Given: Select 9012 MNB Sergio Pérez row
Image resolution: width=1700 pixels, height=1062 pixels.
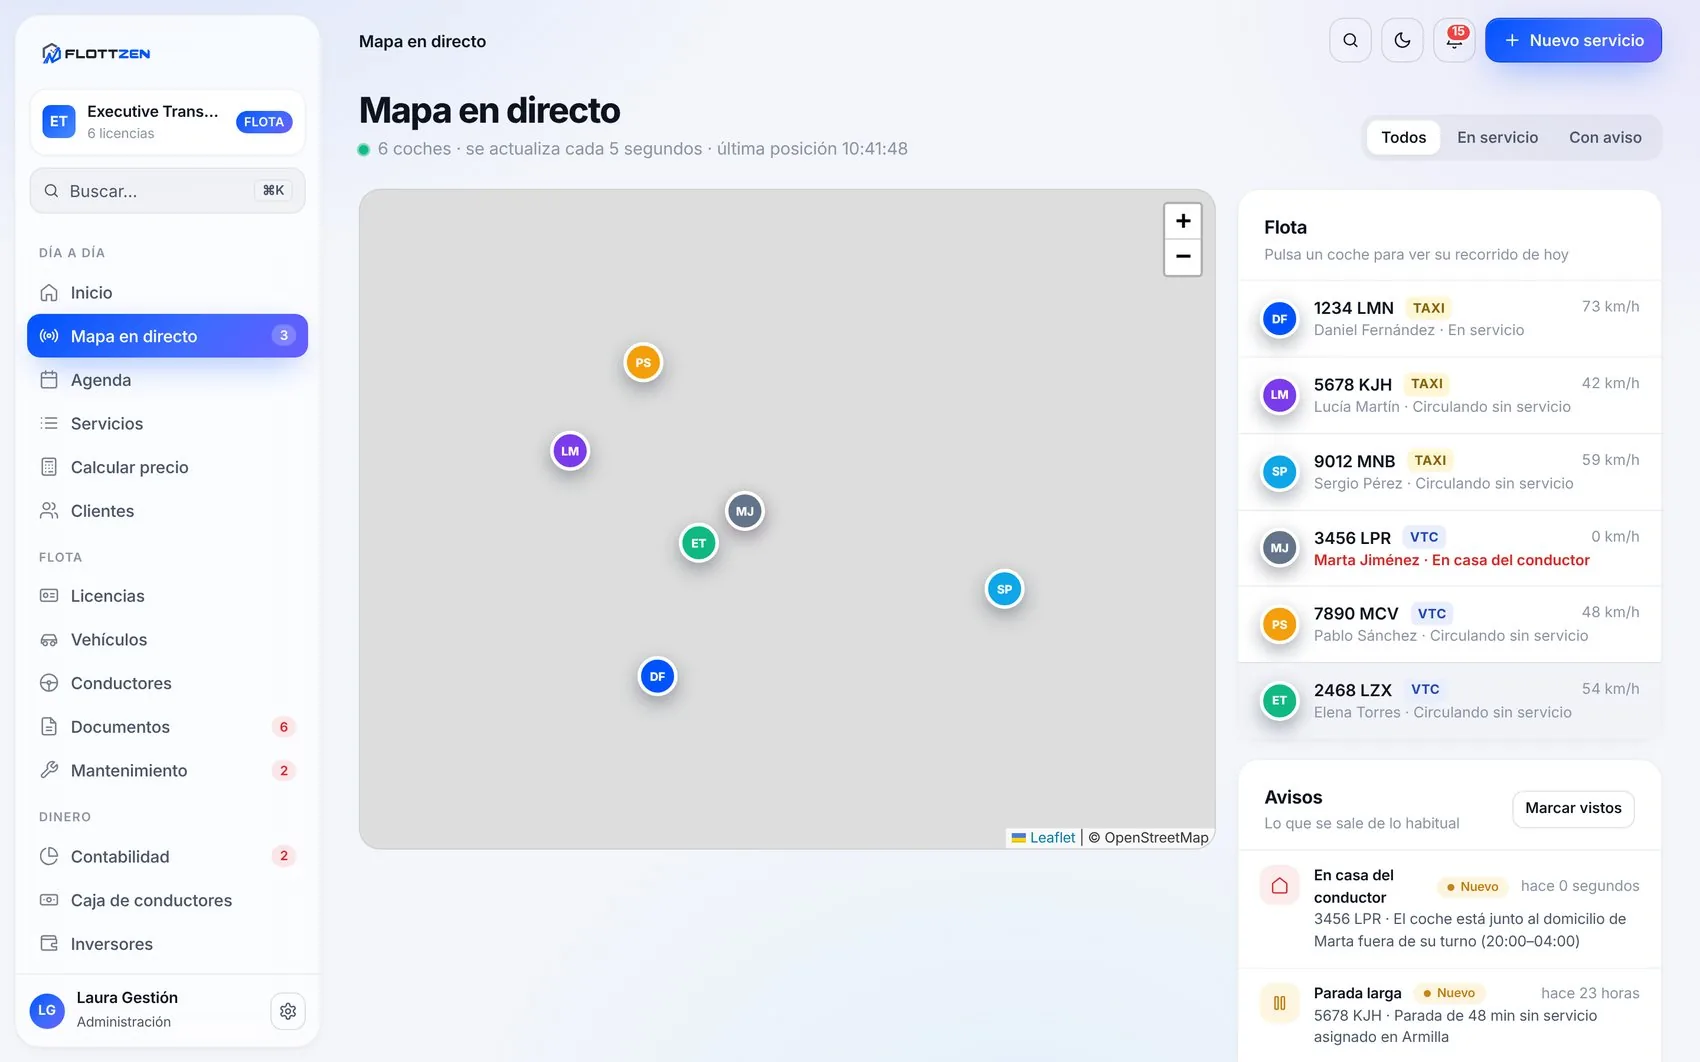Looking at the screenshot, I should tap(1449, 472).
